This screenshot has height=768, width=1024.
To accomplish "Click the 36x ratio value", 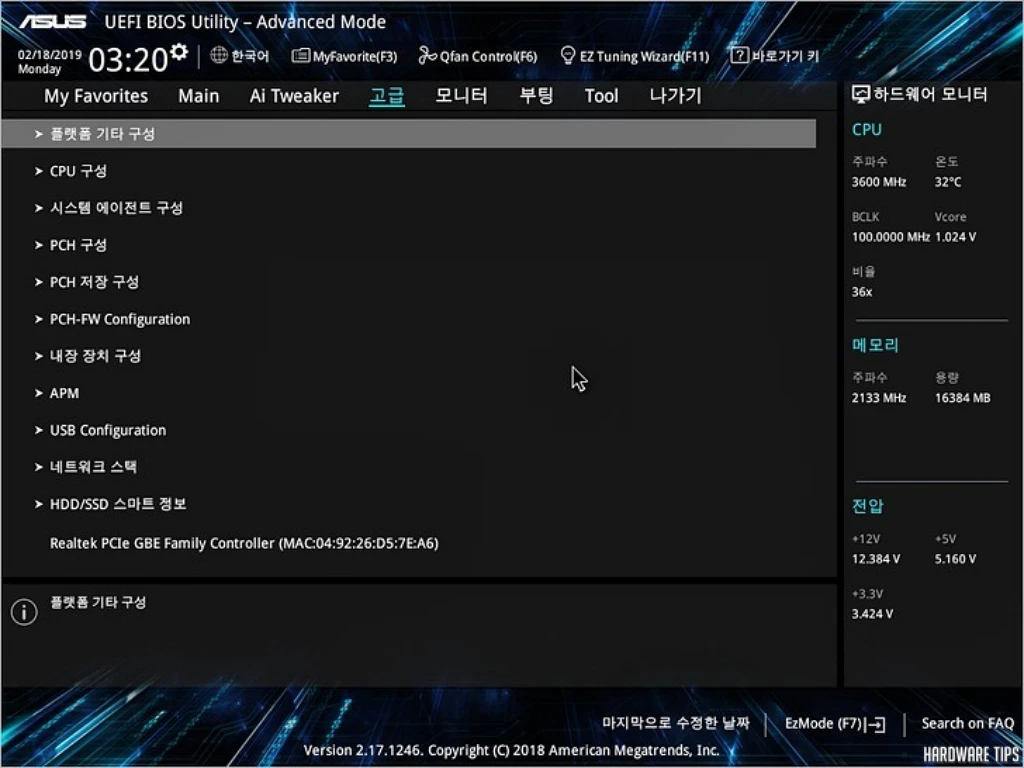I will click(x=861, y=292).
